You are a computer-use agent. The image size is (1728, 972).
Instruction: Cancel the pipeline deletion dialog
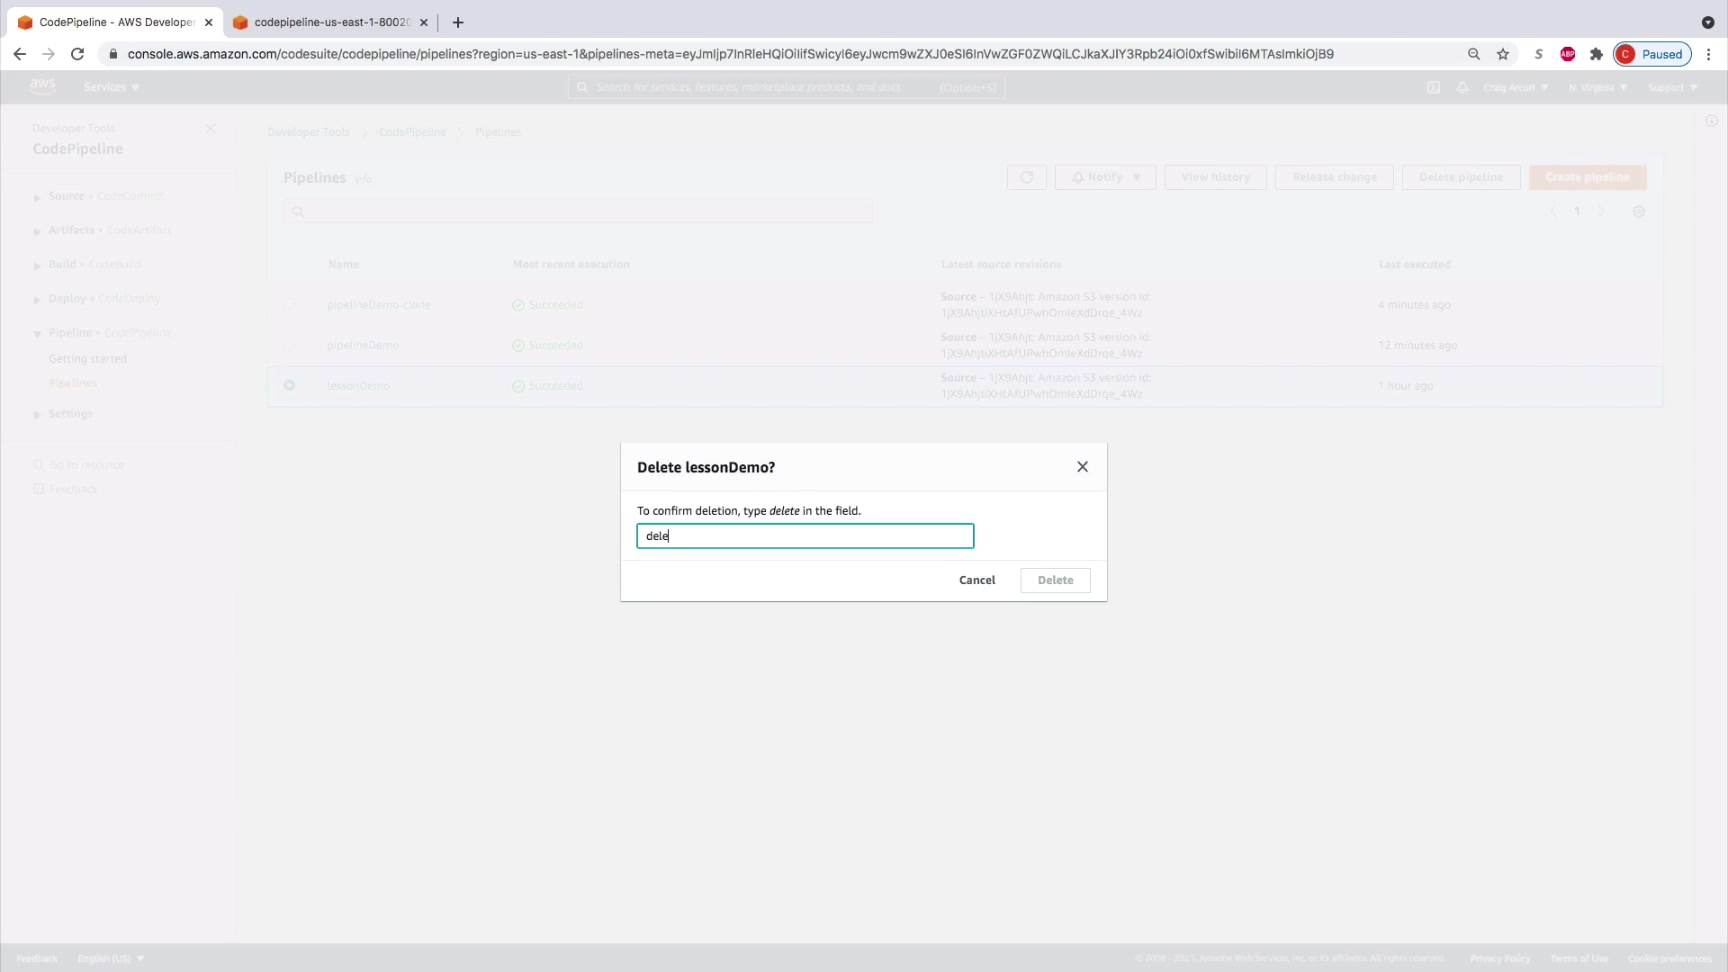(977, 580)
